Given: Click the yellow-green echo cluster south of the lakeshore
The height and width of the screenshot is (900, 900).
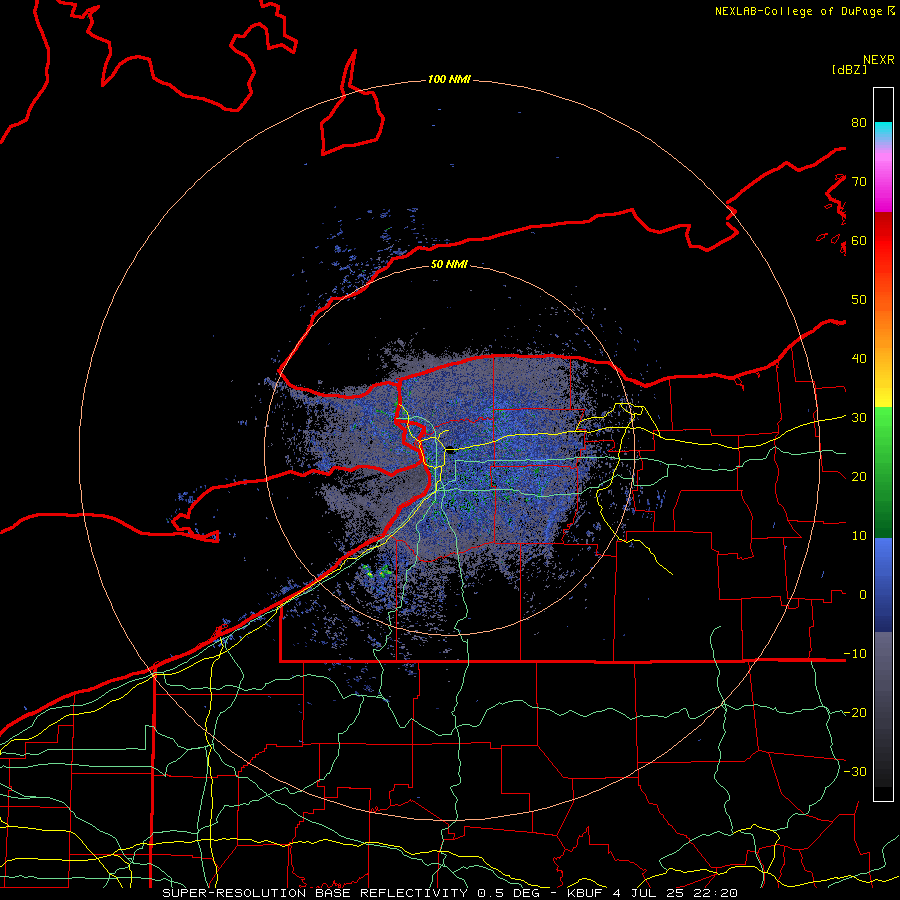Looking at the screenshot, I should click(x=376, y=571).
